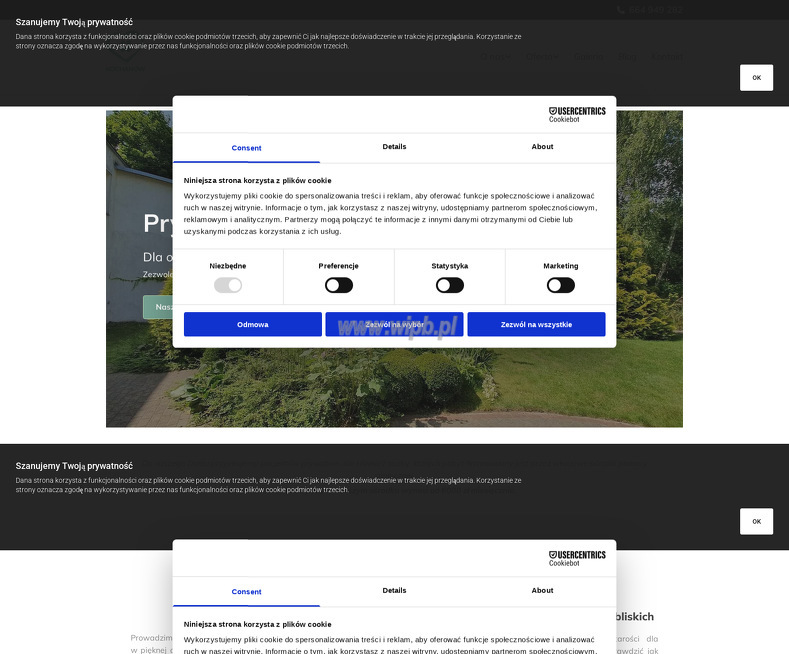The image size is (789, 654).
Task: Click OK in the upper privacy banner
Action: 756,77
